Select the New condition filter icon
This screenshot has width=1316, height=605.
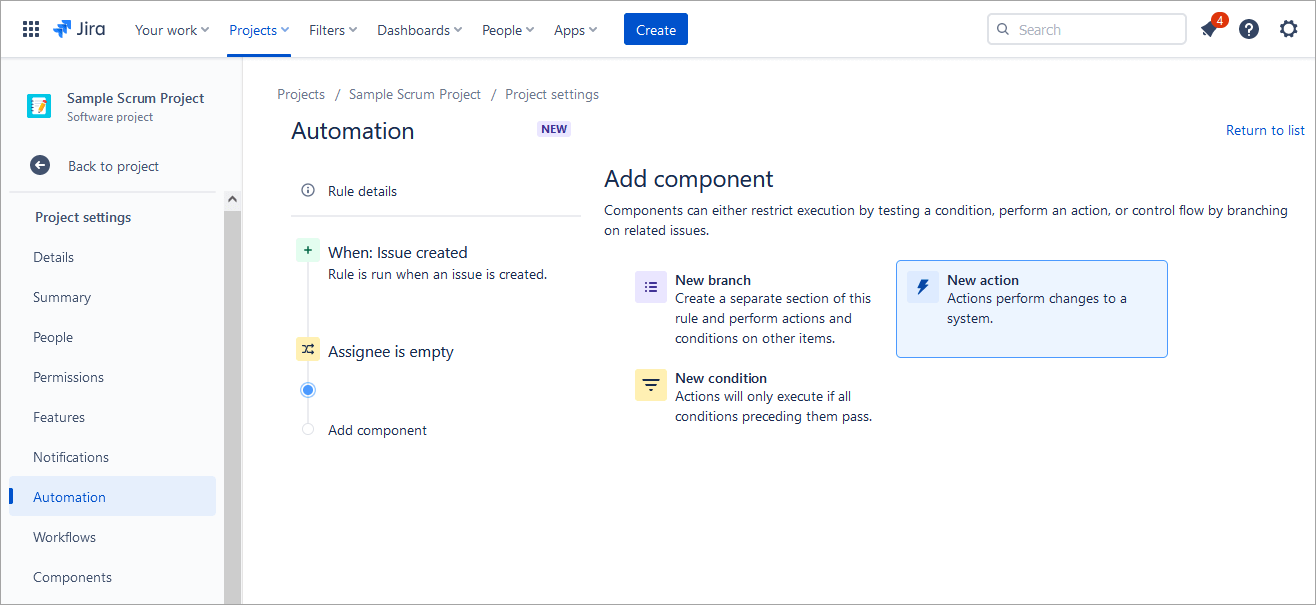[x=651, y=385]
